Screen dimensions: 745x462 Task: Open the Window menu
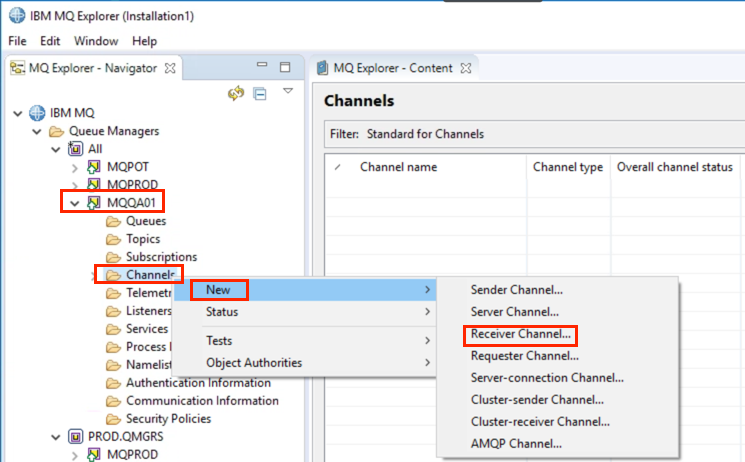[x=96, y=41]
